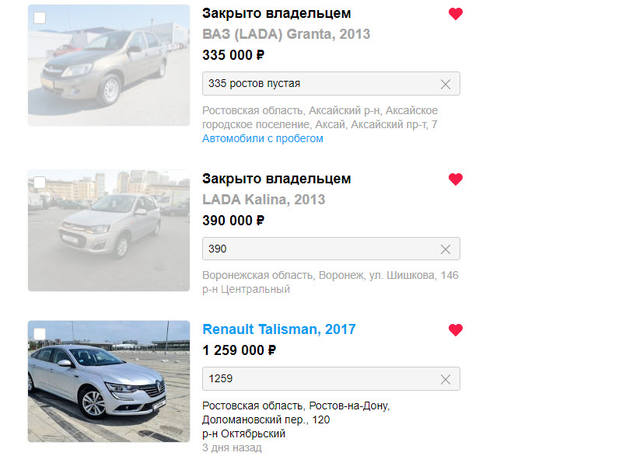The width and height of the screenshot is (640, 456).
Task: Open the LADA Kalina car photo
Action: pos(109,230)
